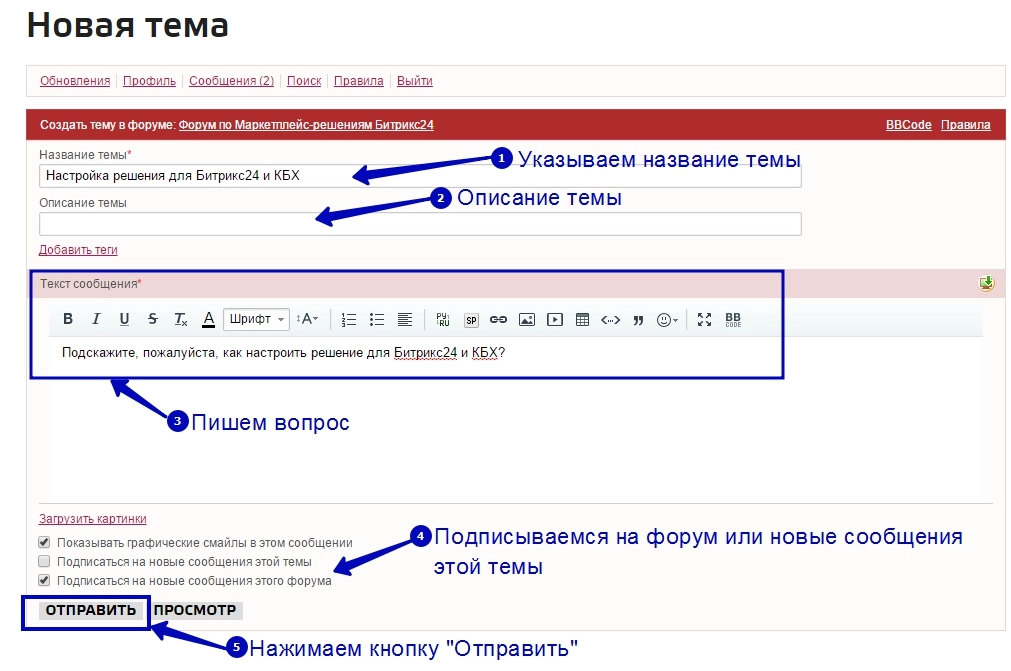1011x671 pixels.
Task: Open the Правила page from top menu
Action: 358,81
